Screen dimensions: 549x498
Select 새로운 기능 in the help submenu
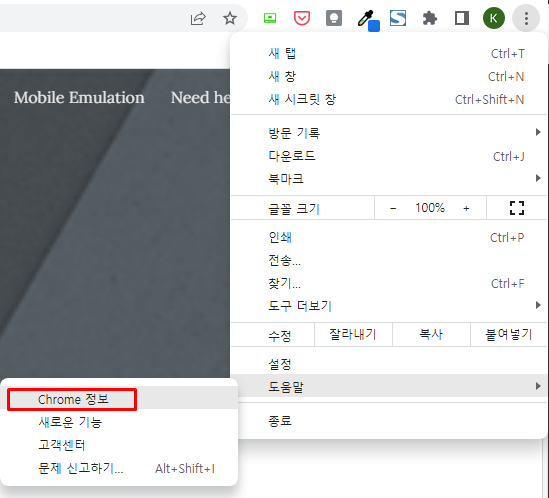pyautogui.click(x=119, y=422)
